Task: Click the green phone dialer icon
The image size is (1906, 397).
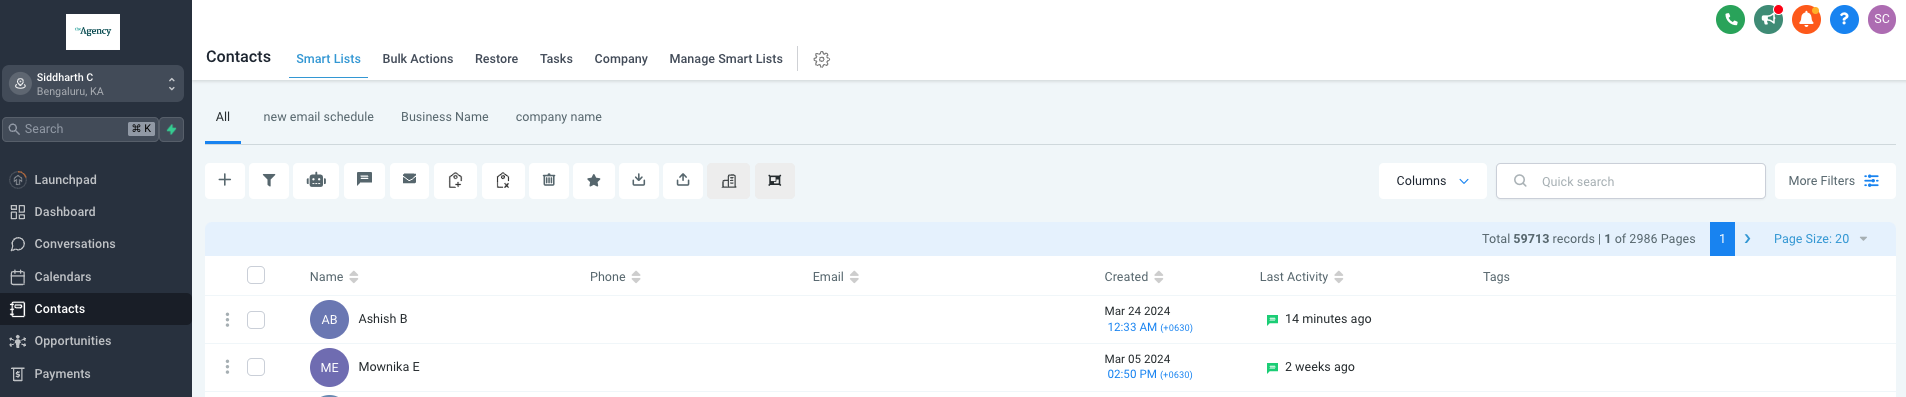Action: [x=1730, y=19]
